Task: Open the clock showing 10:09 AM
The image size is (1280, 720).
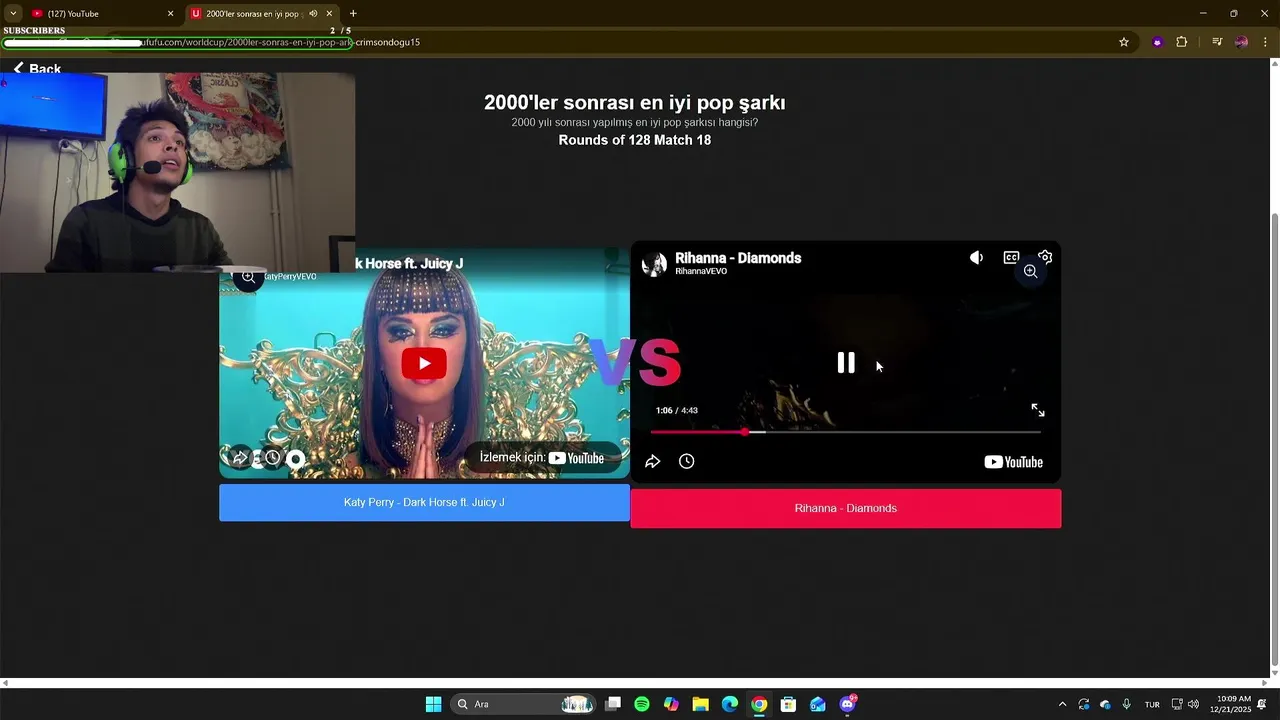Action: [1230, 704]
